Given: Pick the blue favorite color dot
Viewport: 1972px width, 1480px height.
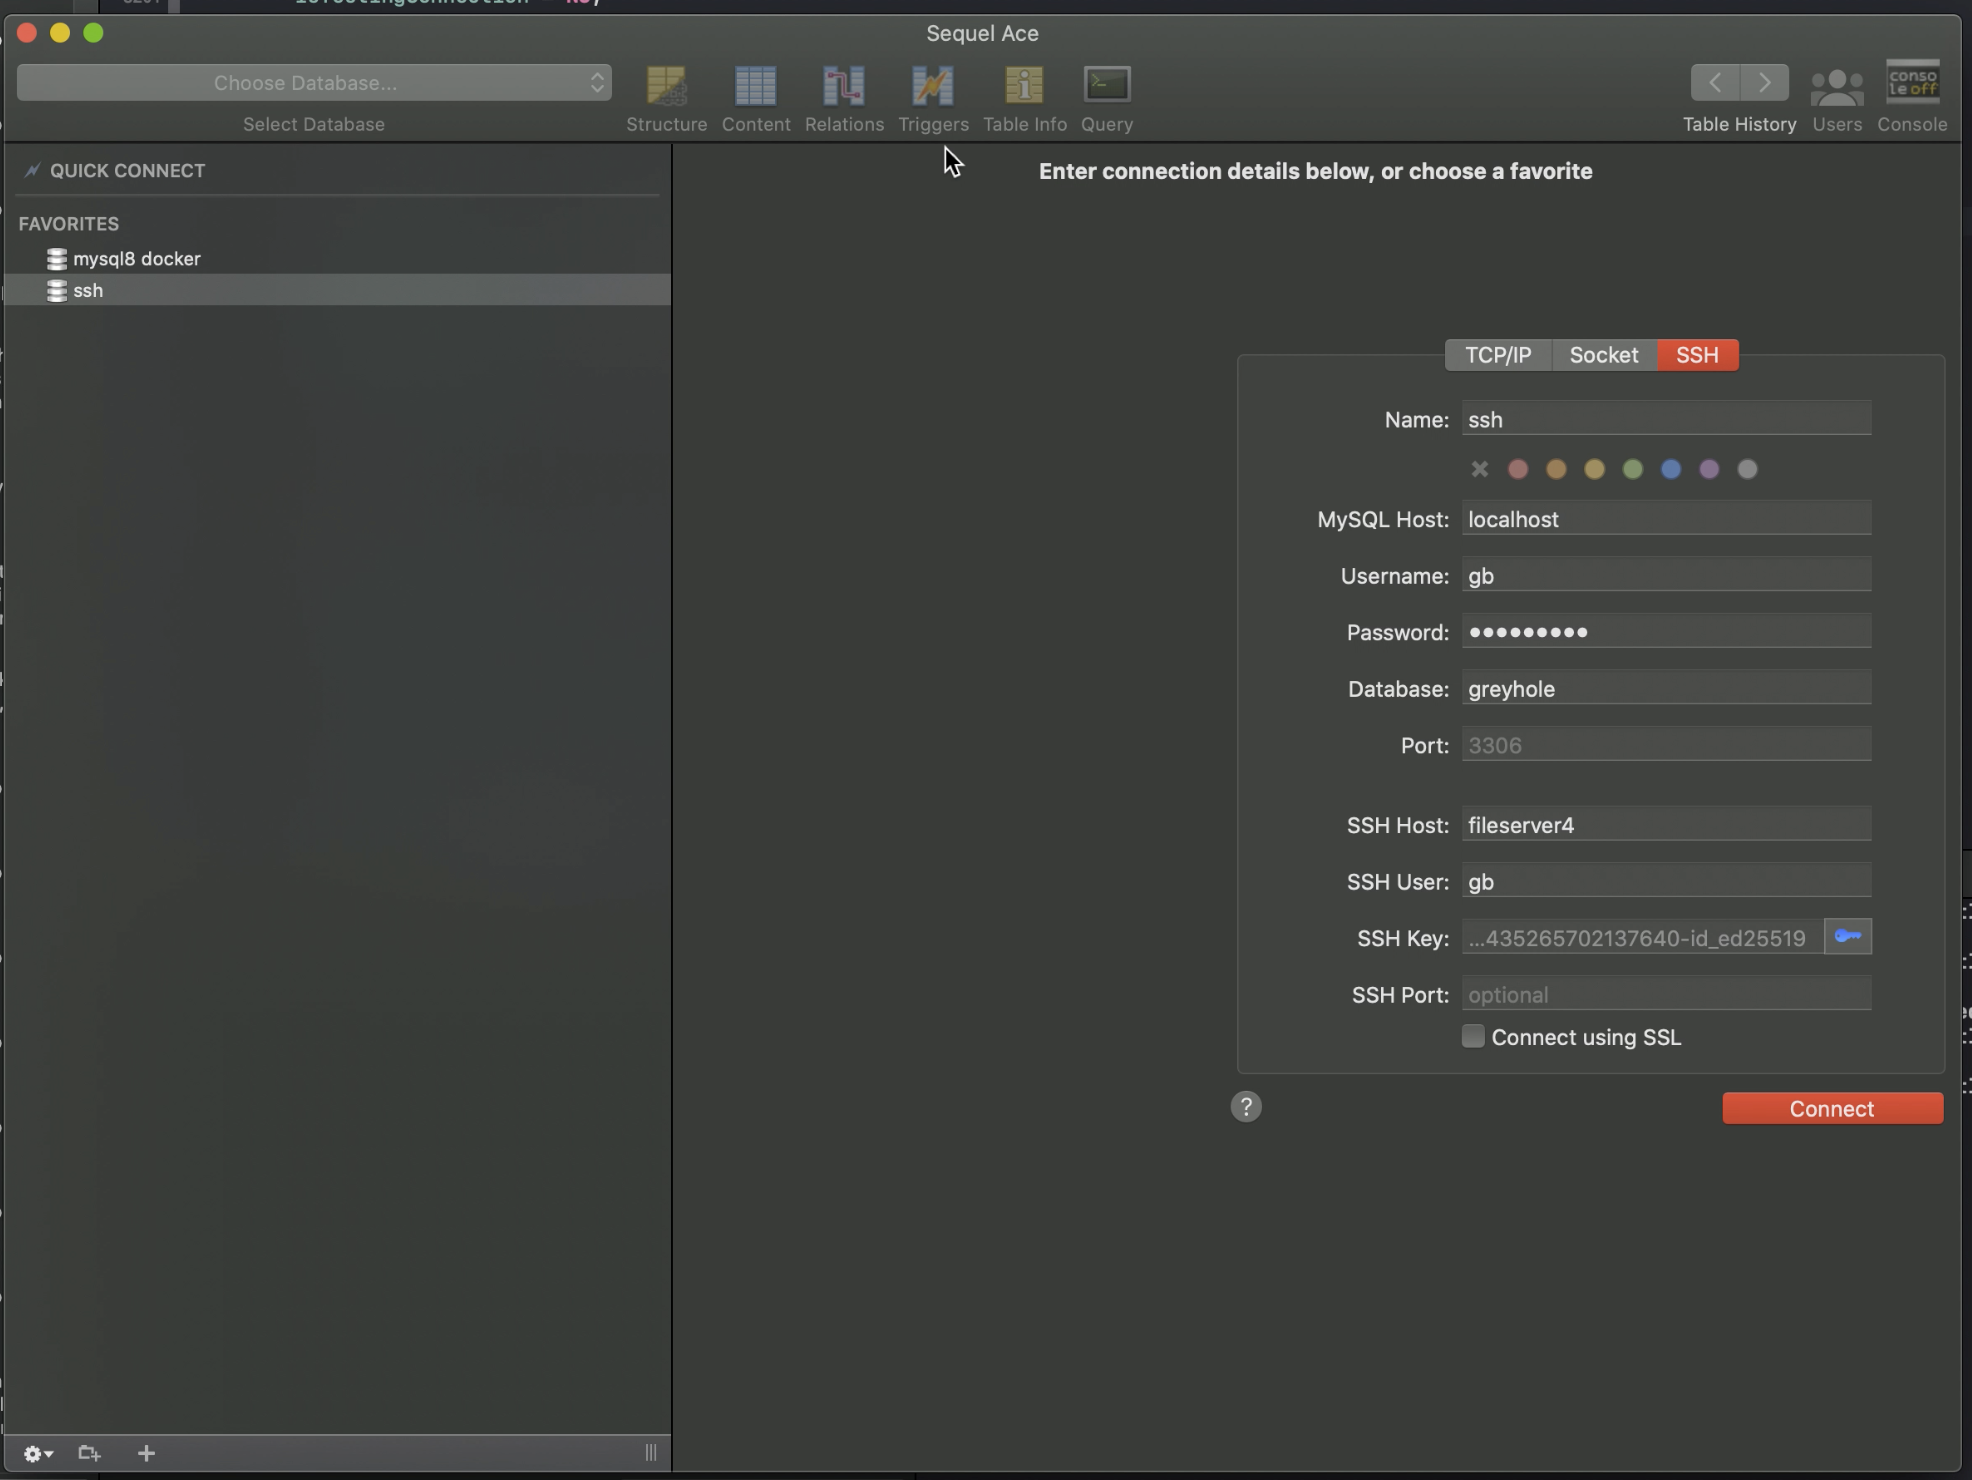Looking at the screenshot, I should [x=1670, y=469].
